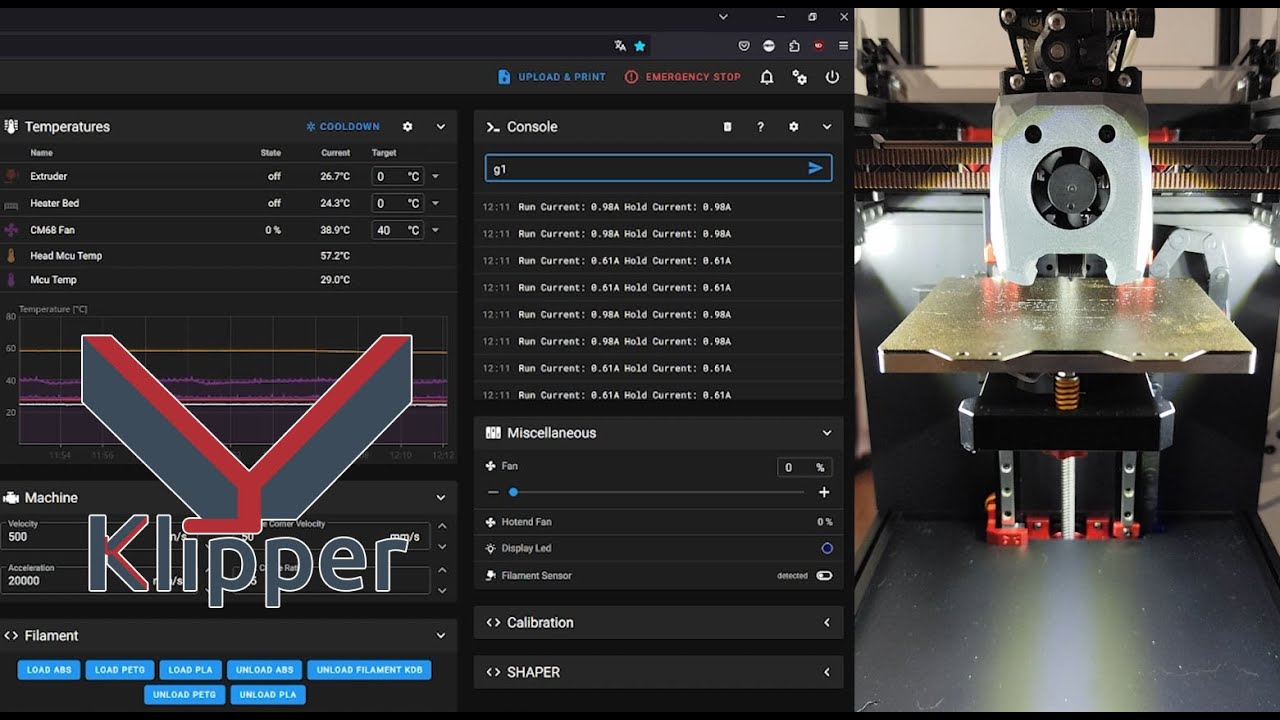
Task: Click Unload Filament KDB macro
Action: click(369, 670)
